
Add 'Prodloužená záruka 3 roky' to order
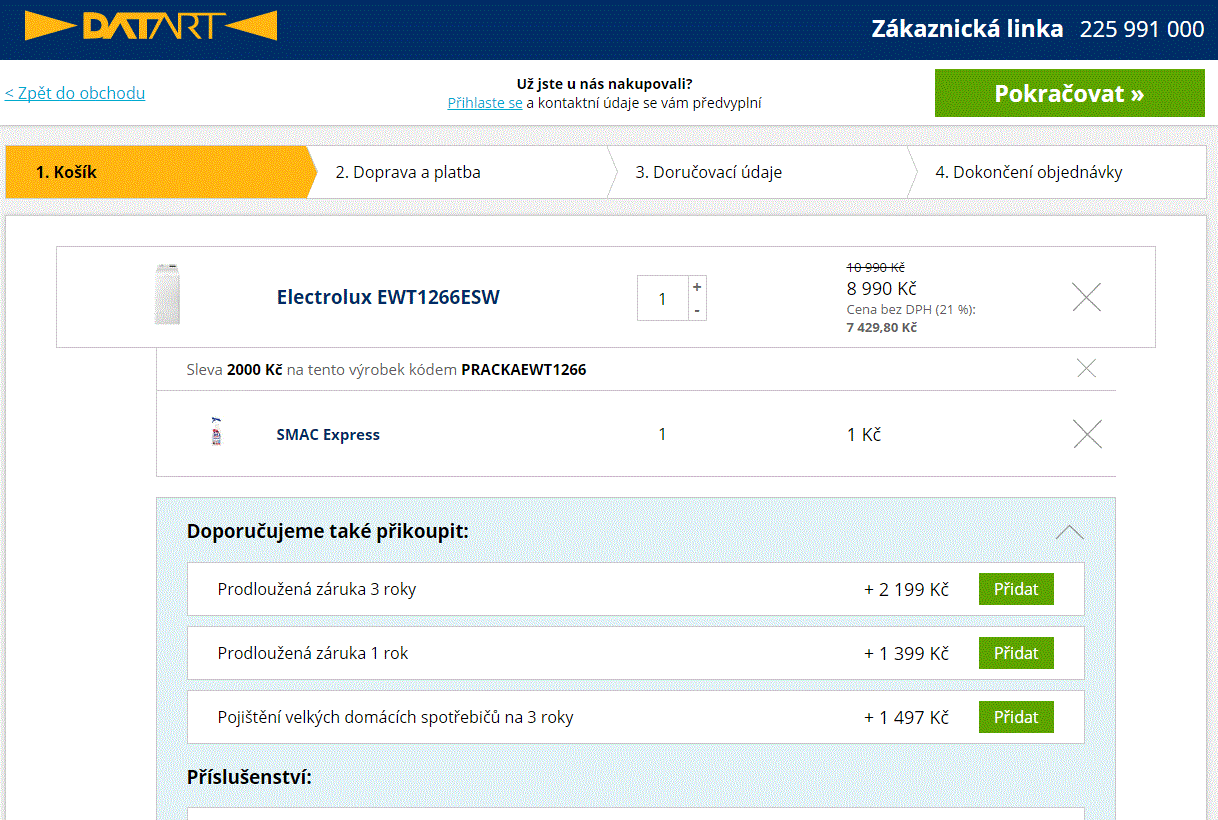pos(1016,589)
